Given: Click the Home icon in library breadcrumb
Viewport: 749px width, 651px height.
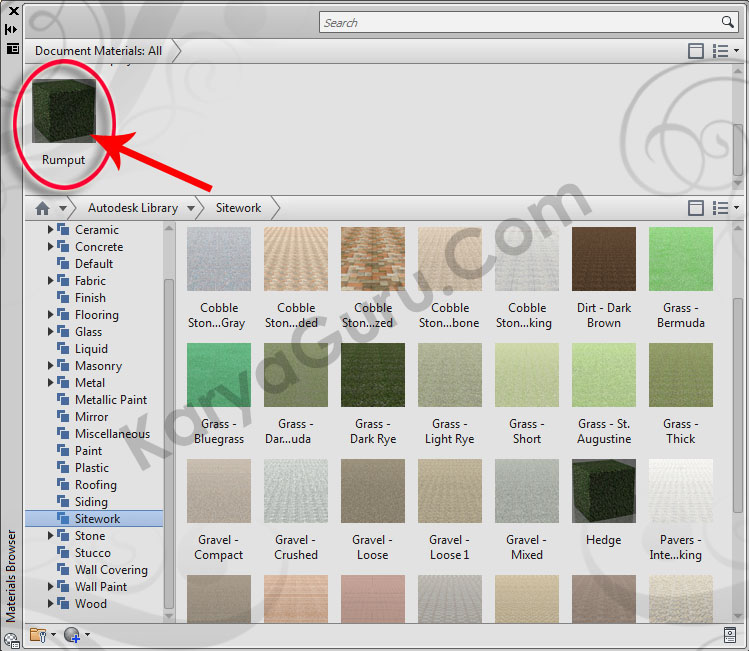Looking at the screenshot, I should pos(42,208).
